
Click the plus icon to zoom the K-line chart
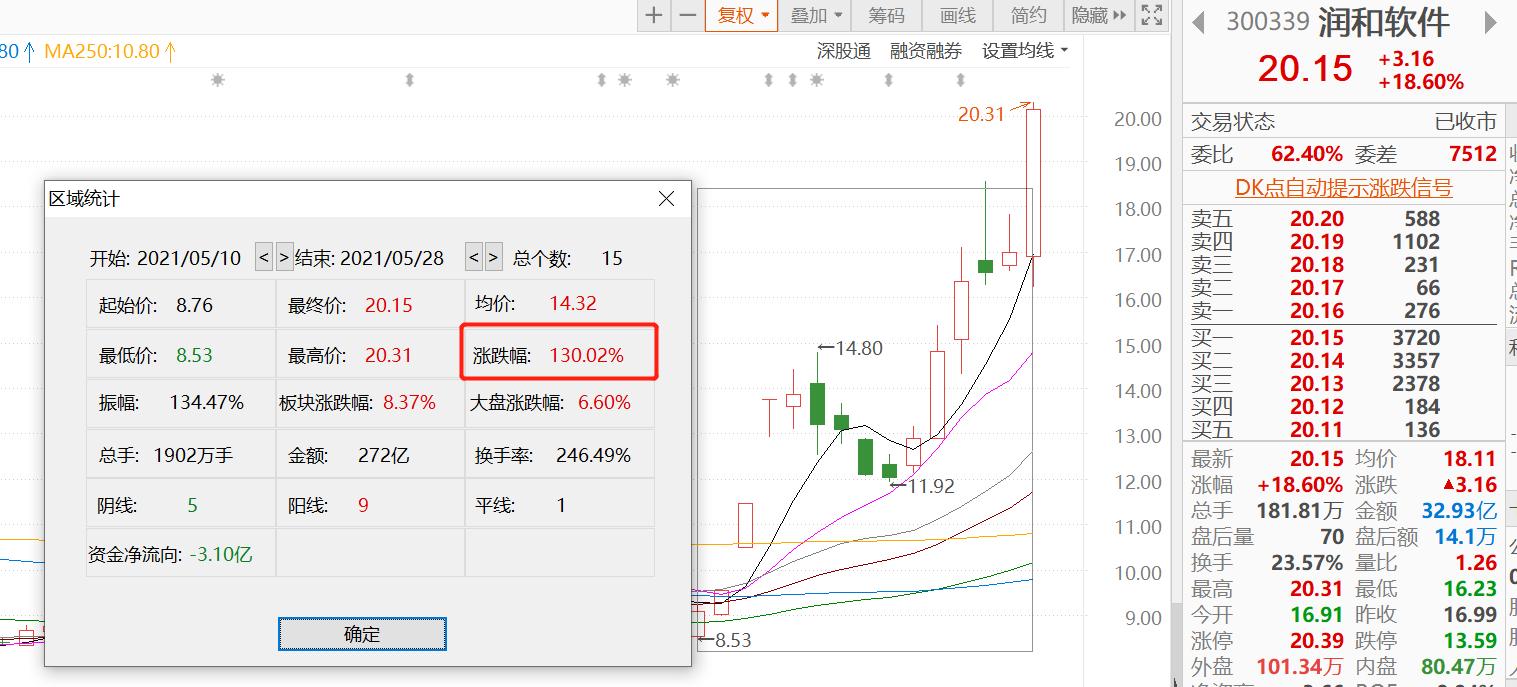[x=653, y=16]
